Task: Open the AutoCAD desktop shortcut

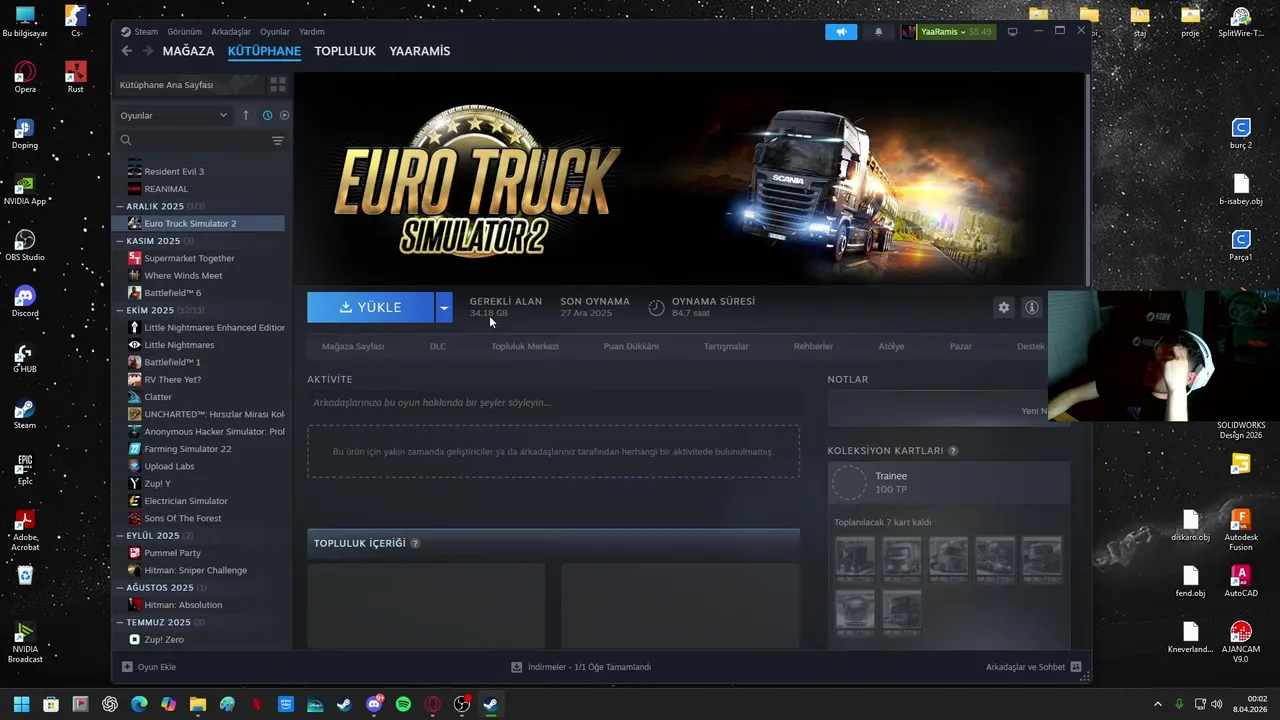Action: [1241, 581]
